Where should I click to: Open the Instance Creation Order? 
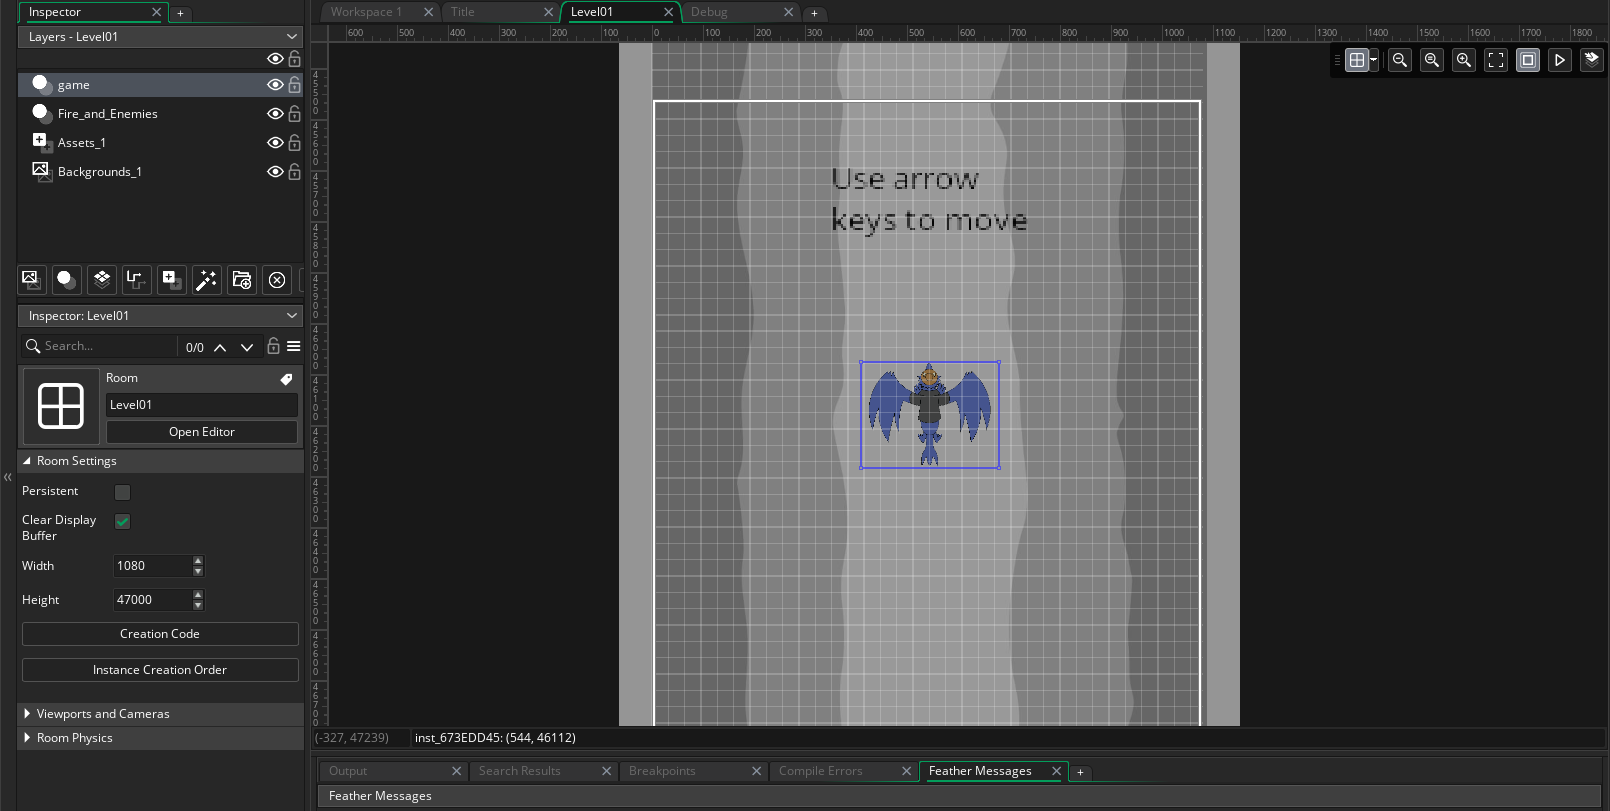[160, 670]
